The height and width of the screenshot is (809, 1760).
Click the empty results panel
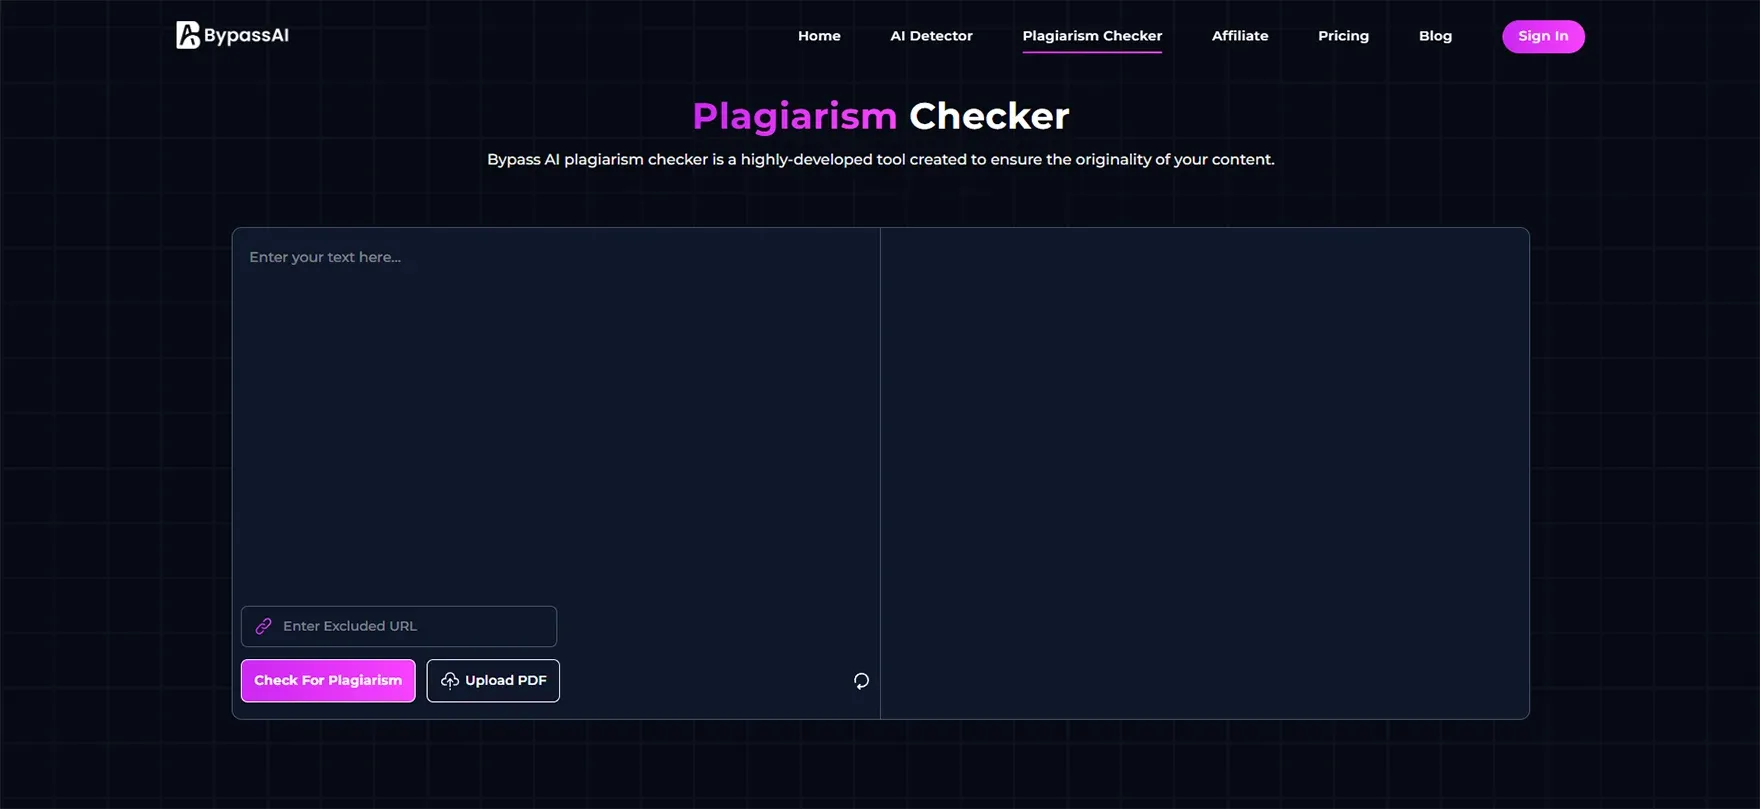1205,473
